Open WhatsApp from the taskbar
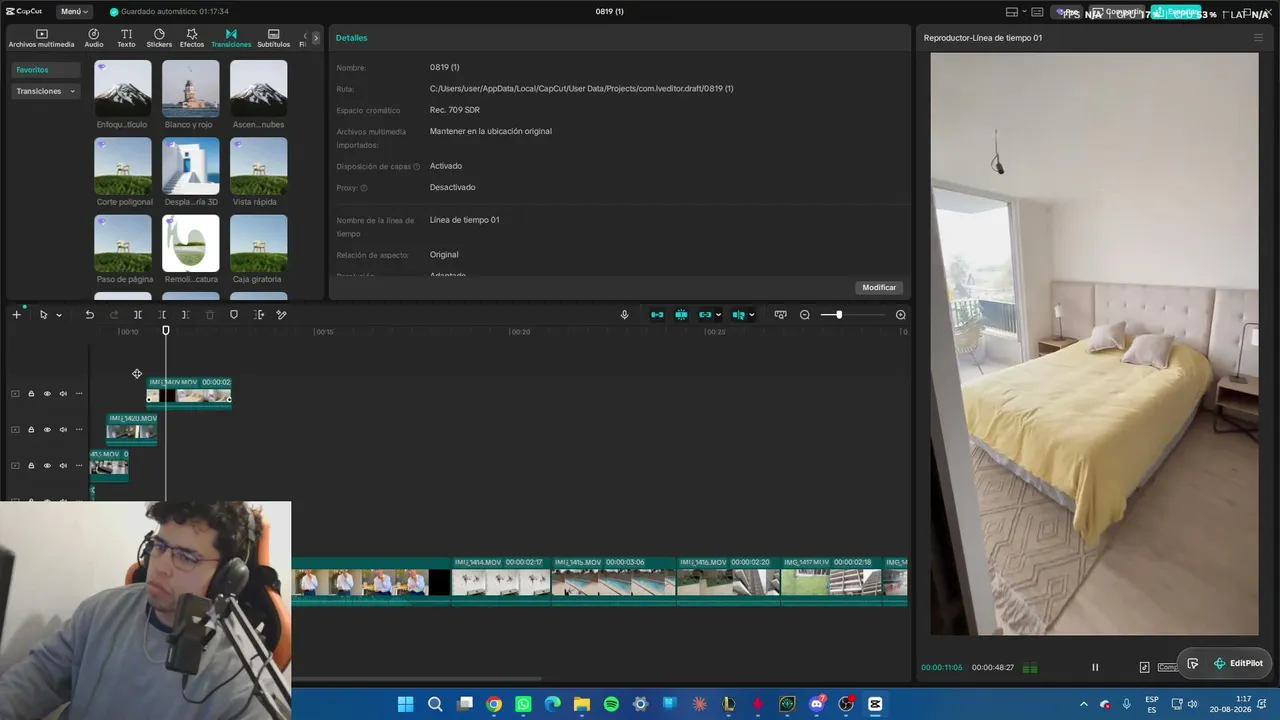 coord(523,704)
